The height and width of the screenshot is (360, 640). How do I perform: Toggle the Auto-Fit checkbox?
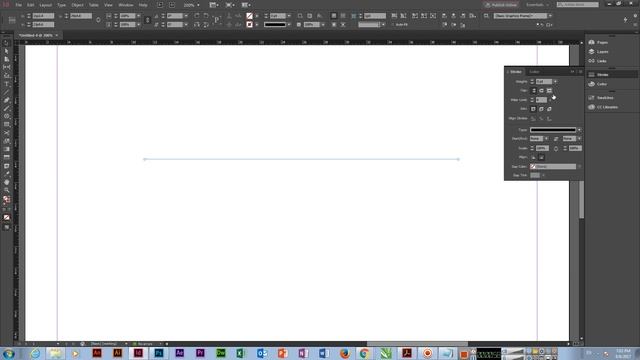point(393,25)
